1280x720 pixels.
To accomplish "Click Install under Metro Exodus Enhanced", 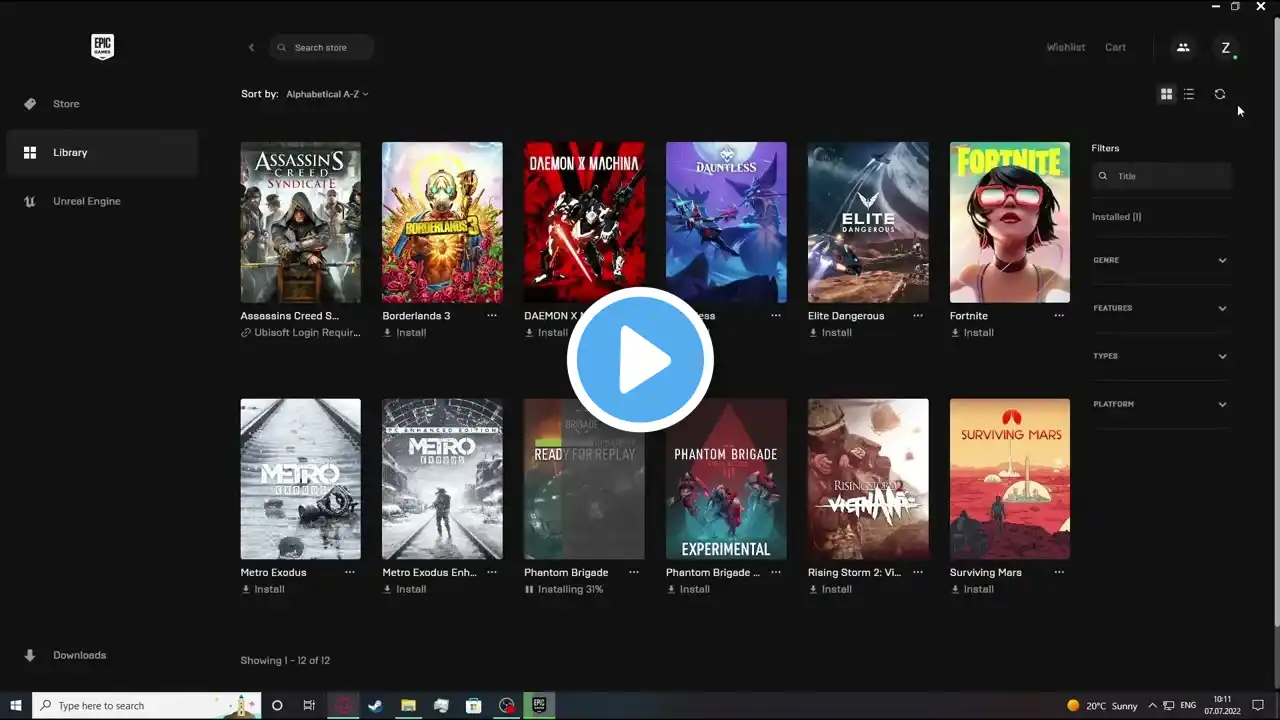I will [404, 590].
